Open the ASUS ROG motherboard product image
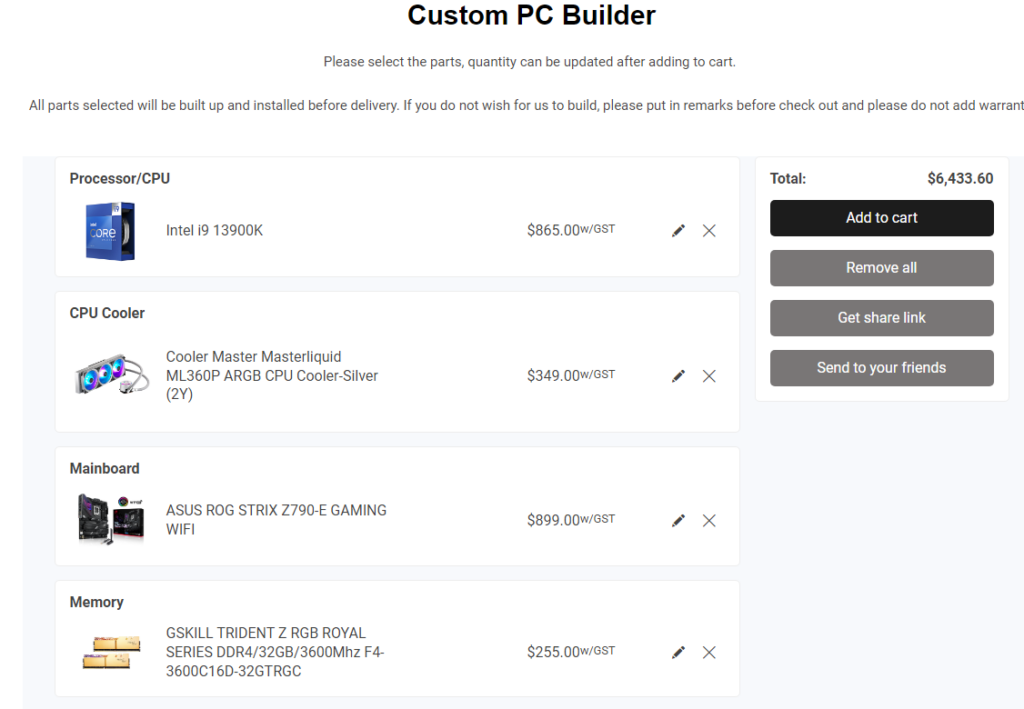 [x=111, y=519]
